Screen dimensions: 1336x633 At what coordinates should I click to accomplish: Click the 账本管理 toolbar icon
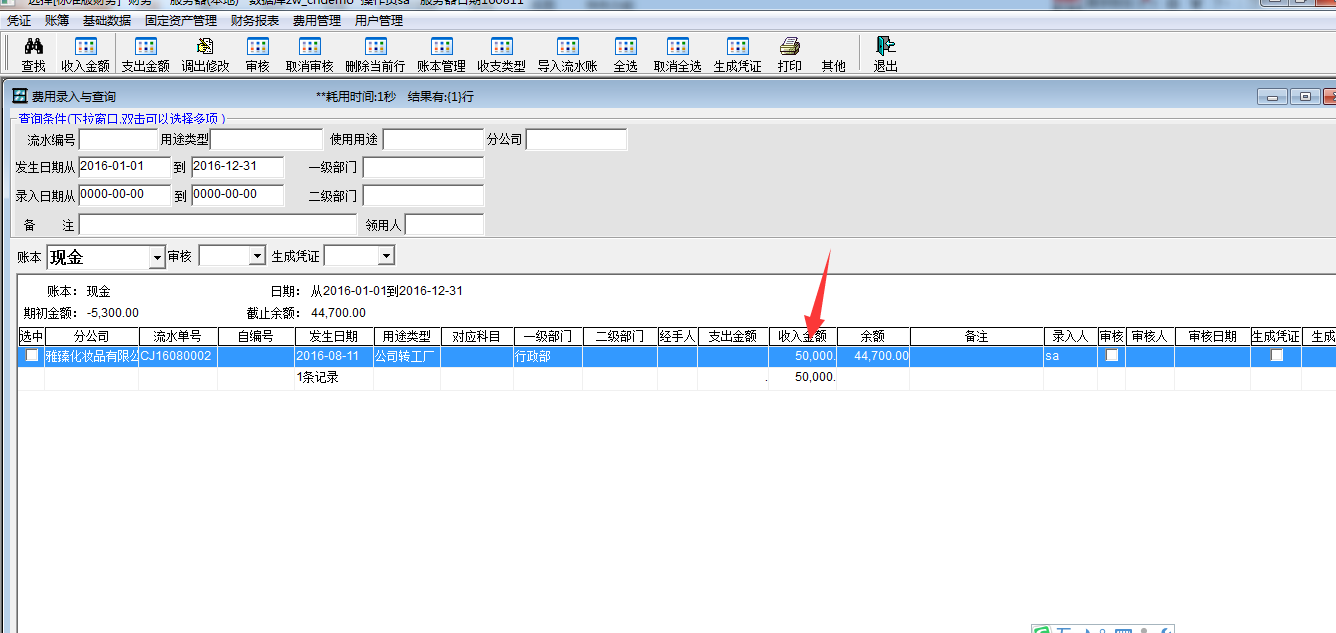click(441, 46)
